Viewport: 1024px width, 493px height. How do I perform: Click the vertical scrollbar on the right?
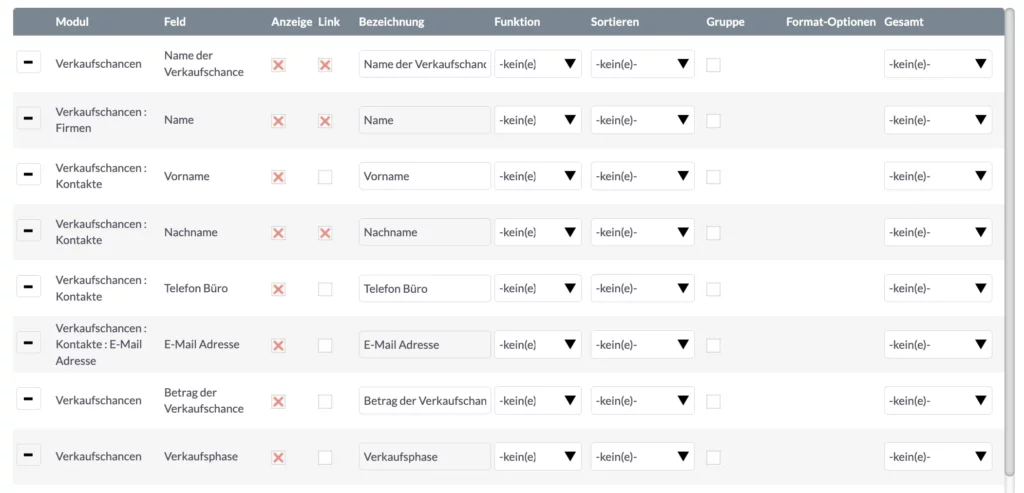pos(1010,242)
